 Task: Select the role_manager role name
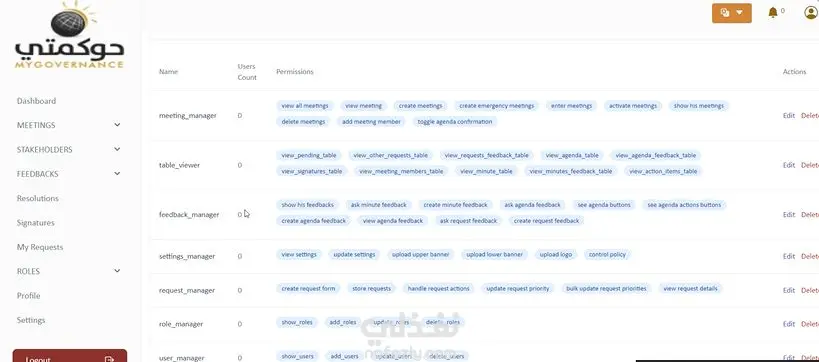181,324
